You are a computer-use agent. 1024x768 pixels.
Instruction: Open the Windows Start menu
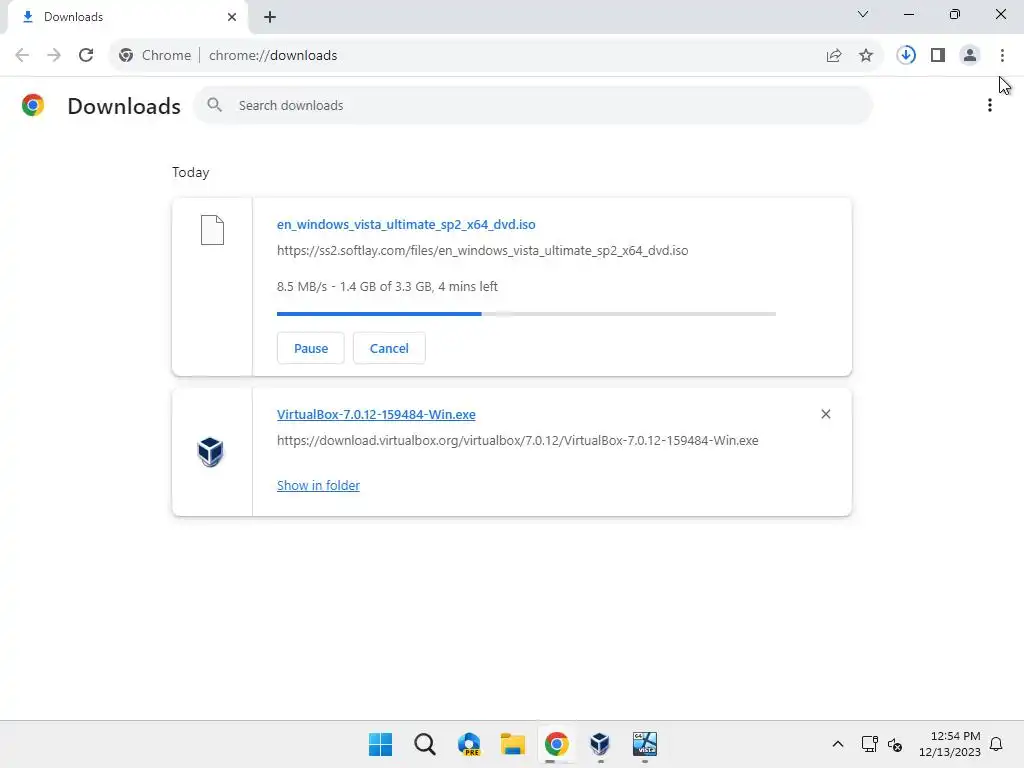pyautogui.click(x=381, y=744)
